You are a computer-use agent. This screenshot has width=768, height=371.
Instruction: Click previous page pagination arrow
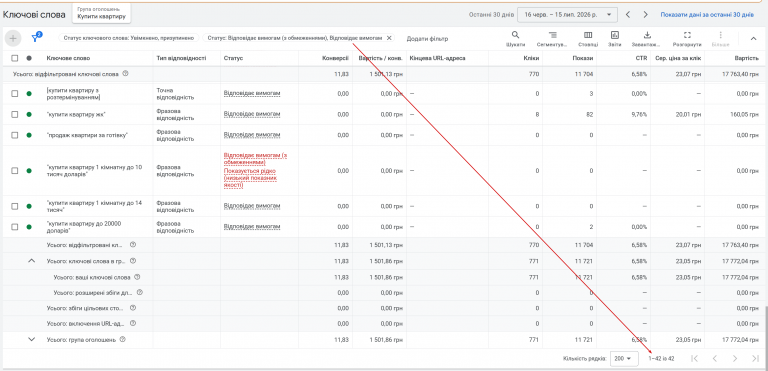(x=714, y=358)
